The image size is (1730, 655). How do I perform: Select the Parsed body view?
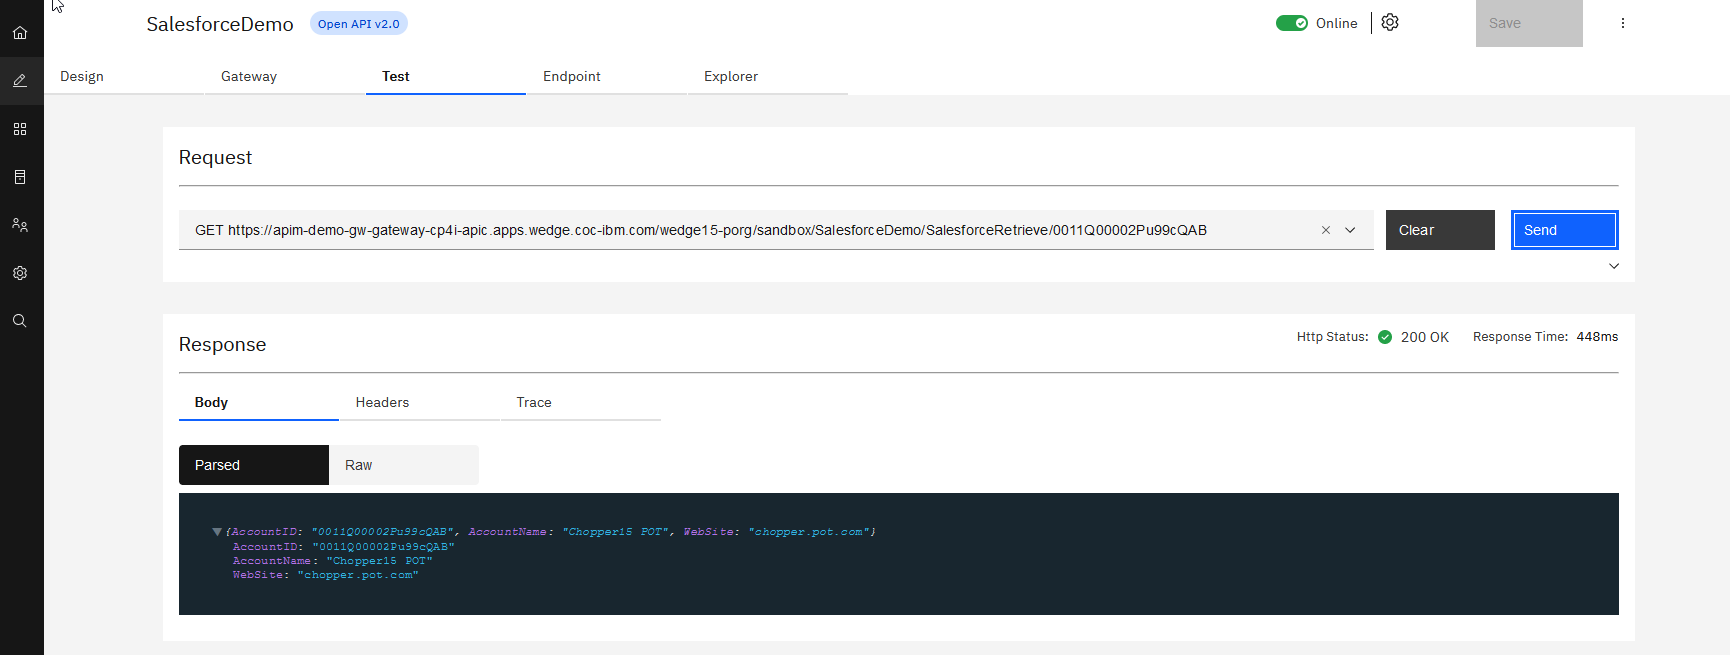[x=253, y=465]
